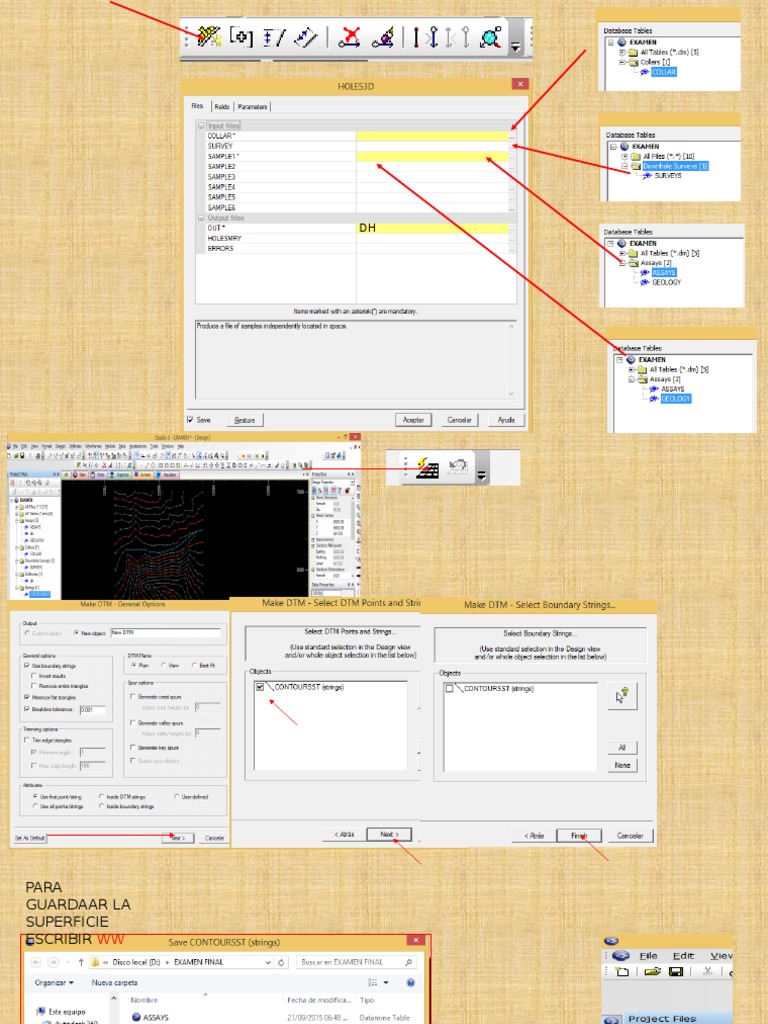Toggle the Save checkbox in HOLES3D dialog
The width and height of the screenshot is (768, 1024).
[191, 420]
